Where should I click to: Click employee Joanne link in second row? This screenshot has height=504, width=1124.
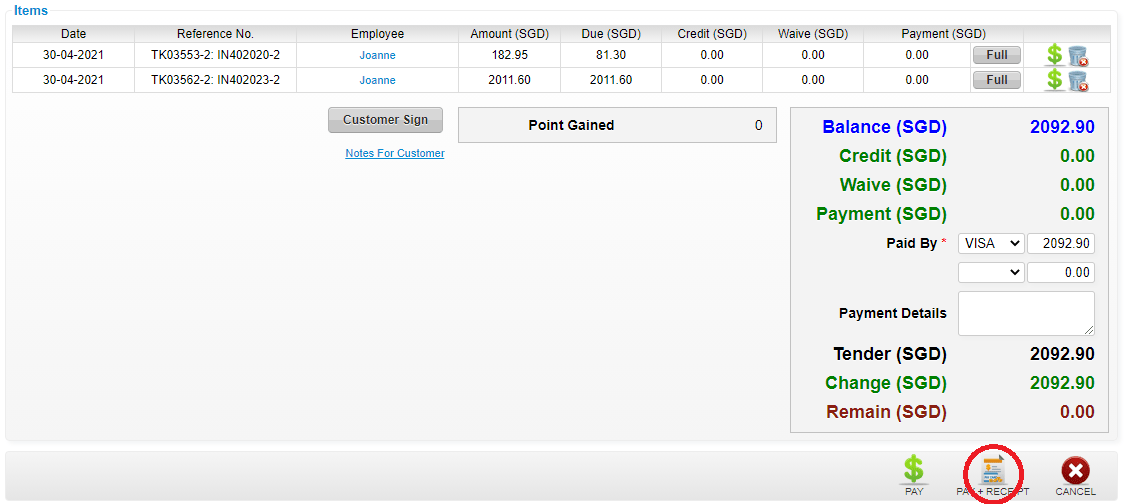pyautogui.click(x=378, y=80)
